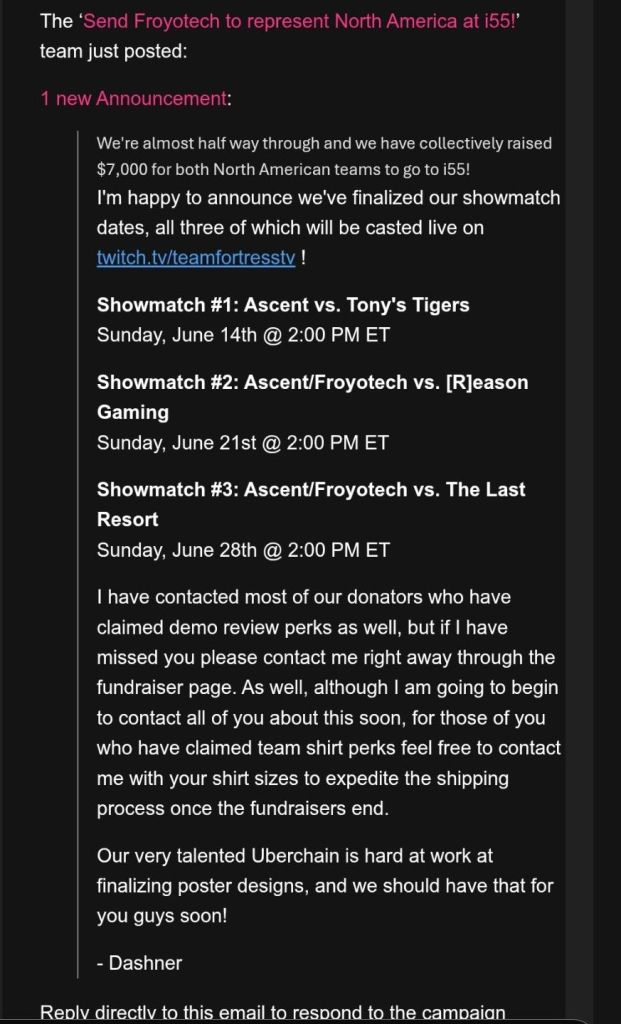The height and width of the screenshot is (1024, 621).
Task: Open the '1 new Announcement' link
Action: (x=133, y=98)
